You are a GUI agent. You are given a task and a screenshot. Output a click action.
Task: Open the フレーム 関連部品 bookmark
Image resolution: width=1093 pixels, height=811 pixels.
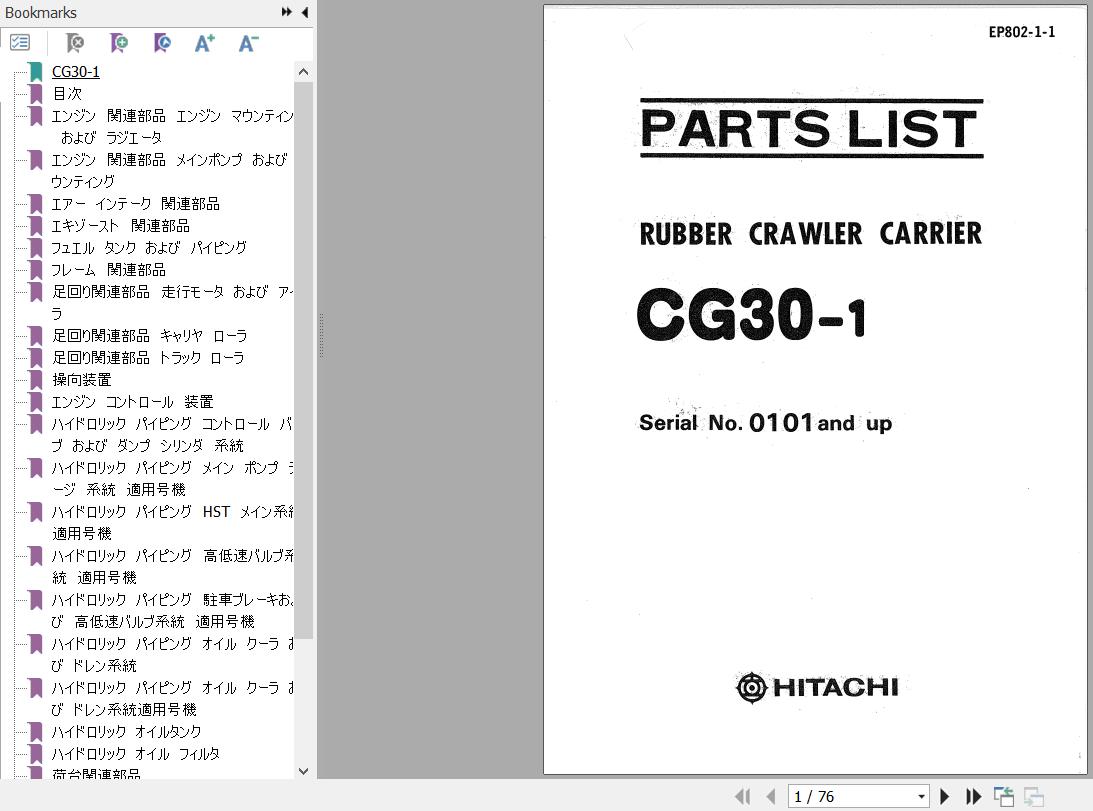109,270
